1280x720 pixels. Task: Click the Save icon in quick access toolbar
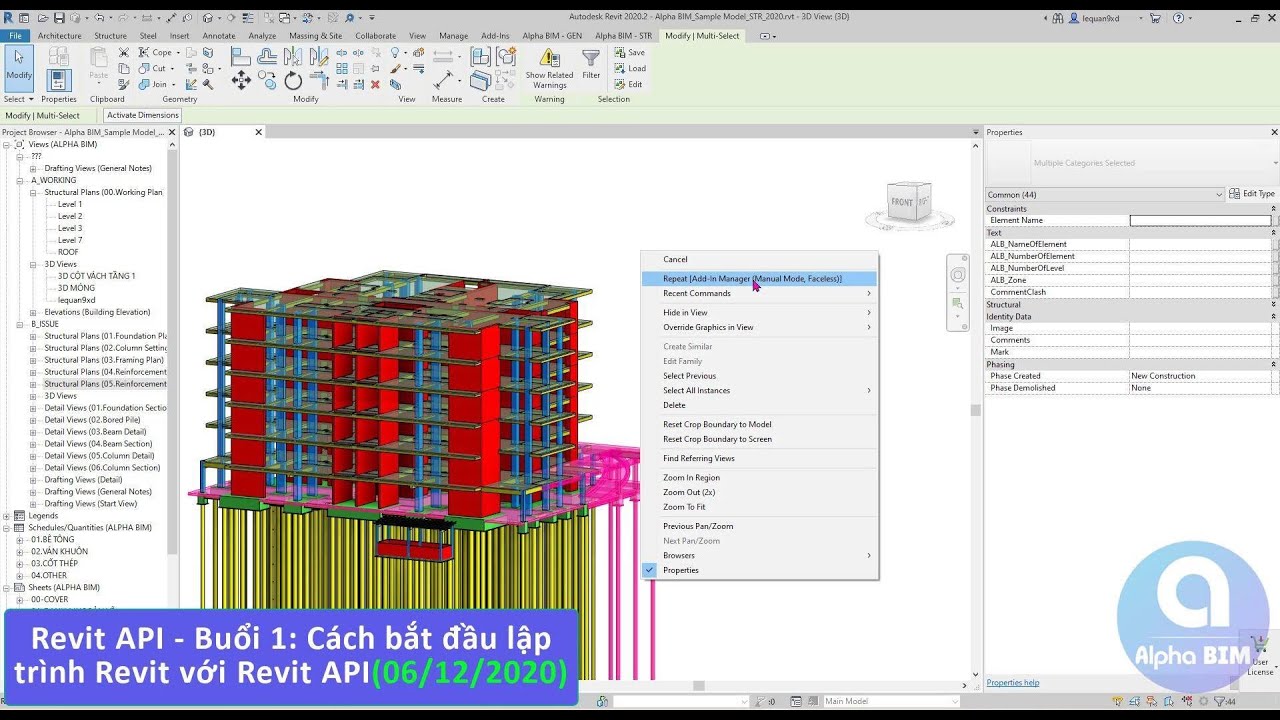tap(59, 18)
